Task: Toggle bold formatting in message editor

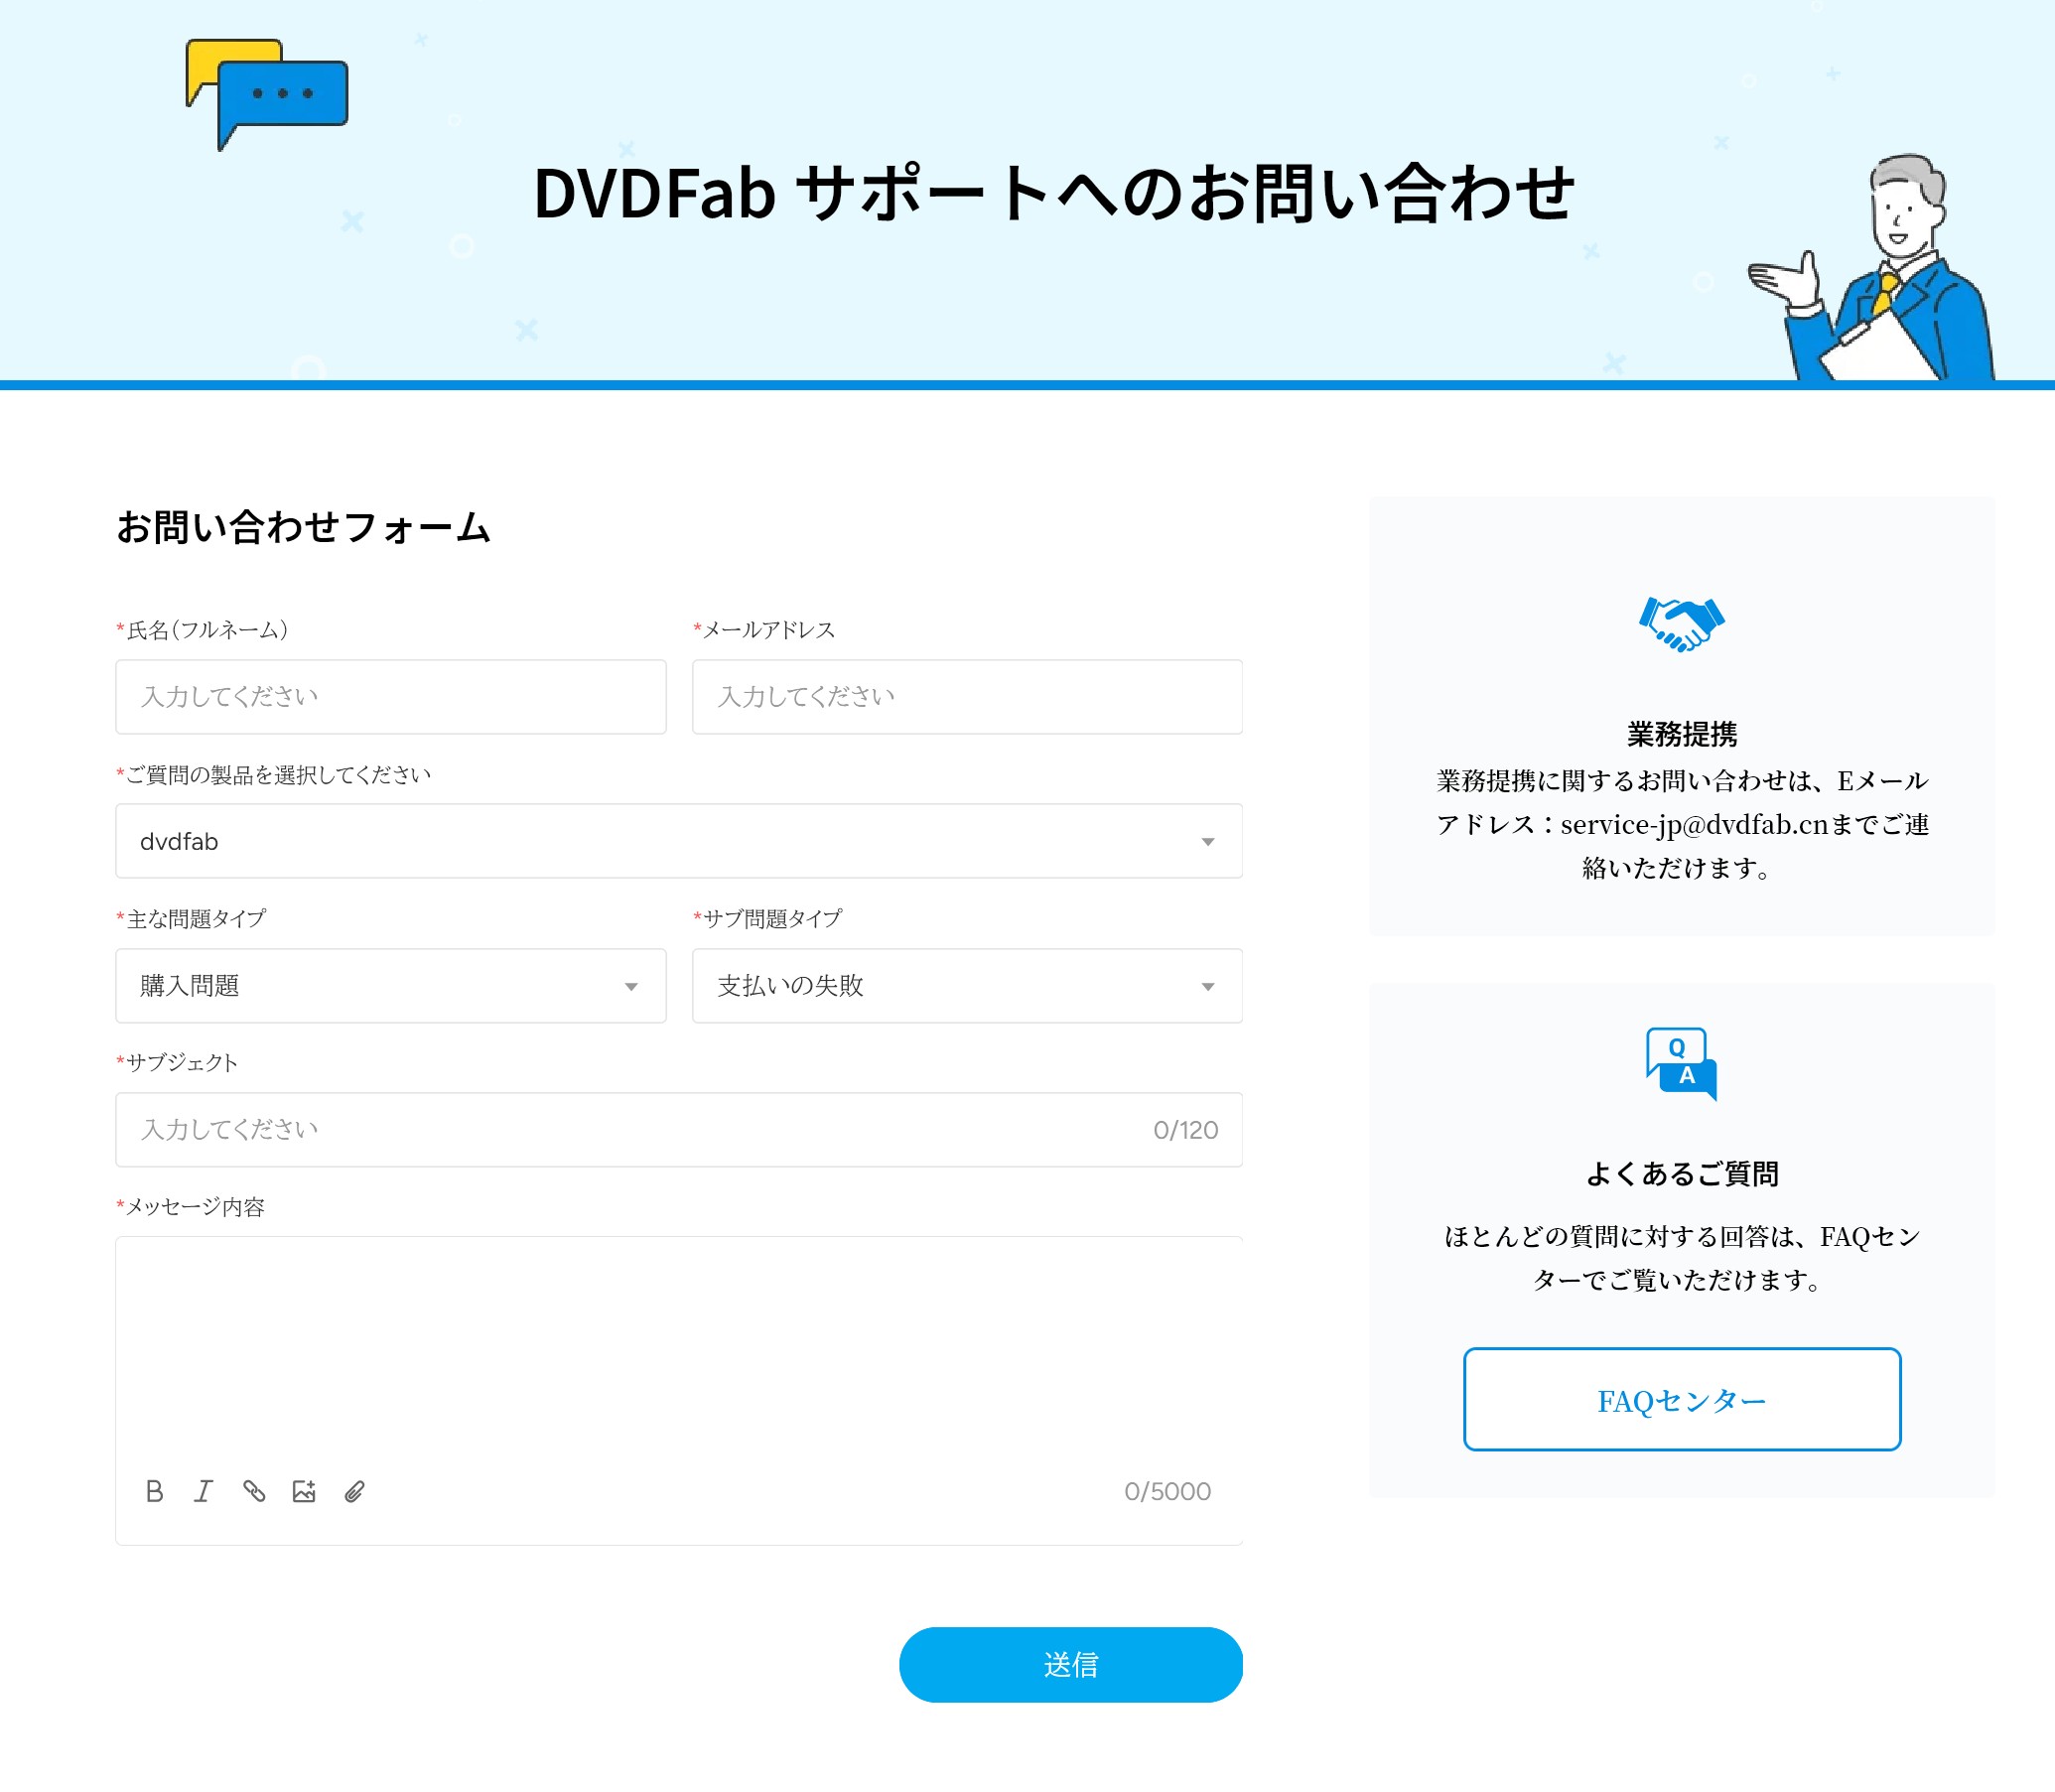Action: [154, 1491]
